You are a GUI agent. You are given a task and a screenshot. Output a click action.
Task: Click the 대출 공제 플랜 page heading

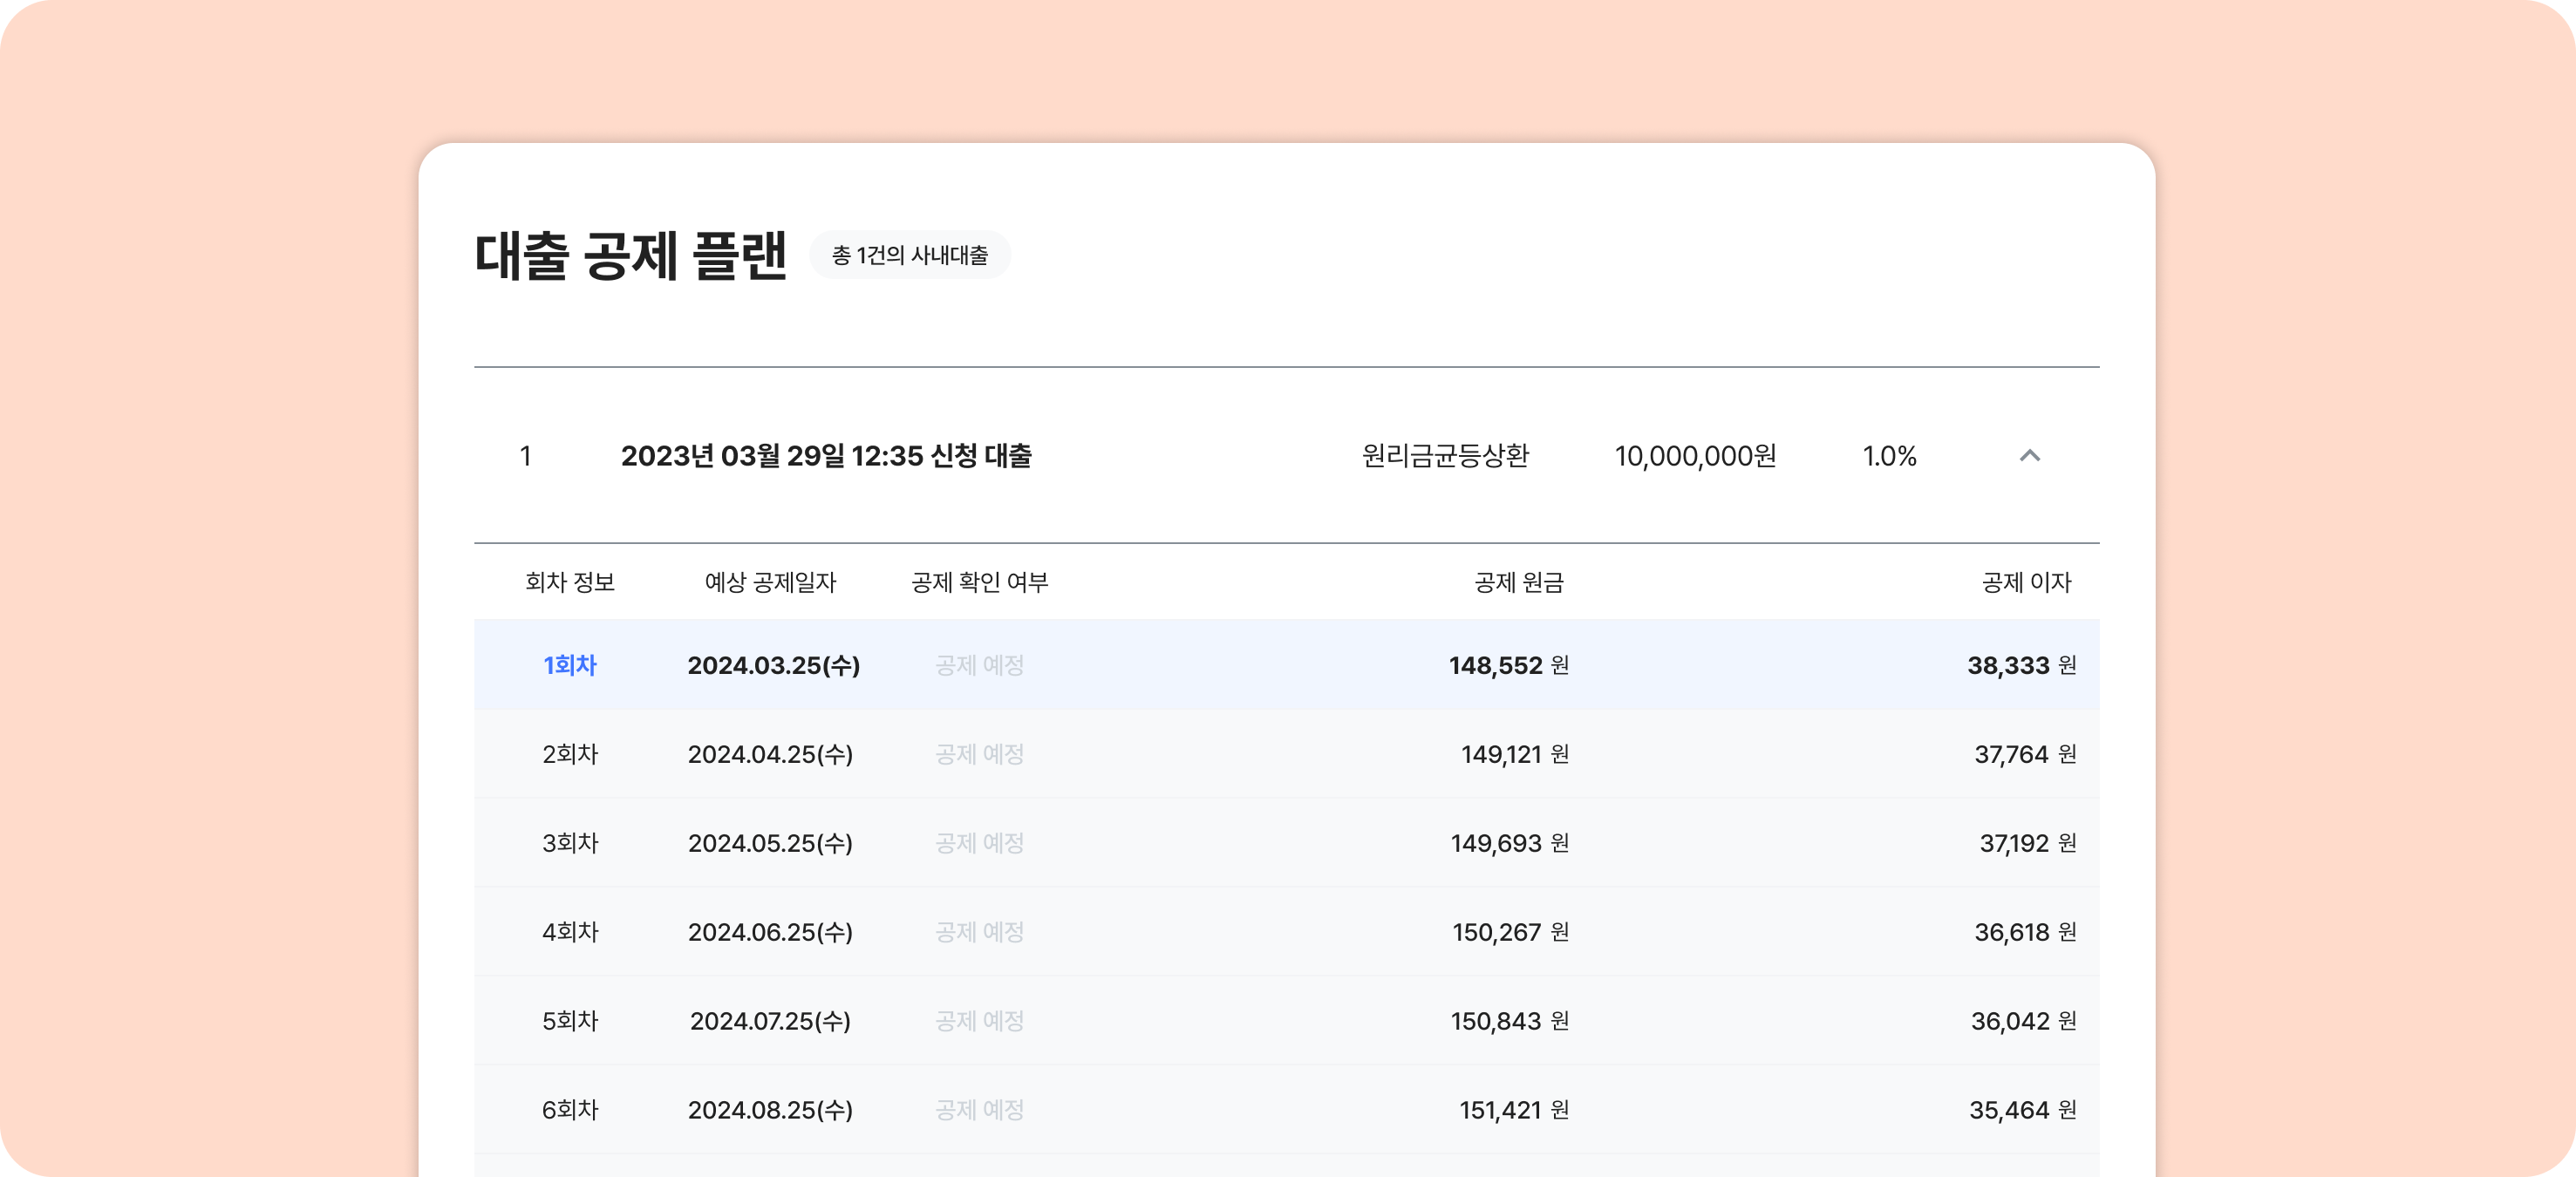tap(631, 255)
